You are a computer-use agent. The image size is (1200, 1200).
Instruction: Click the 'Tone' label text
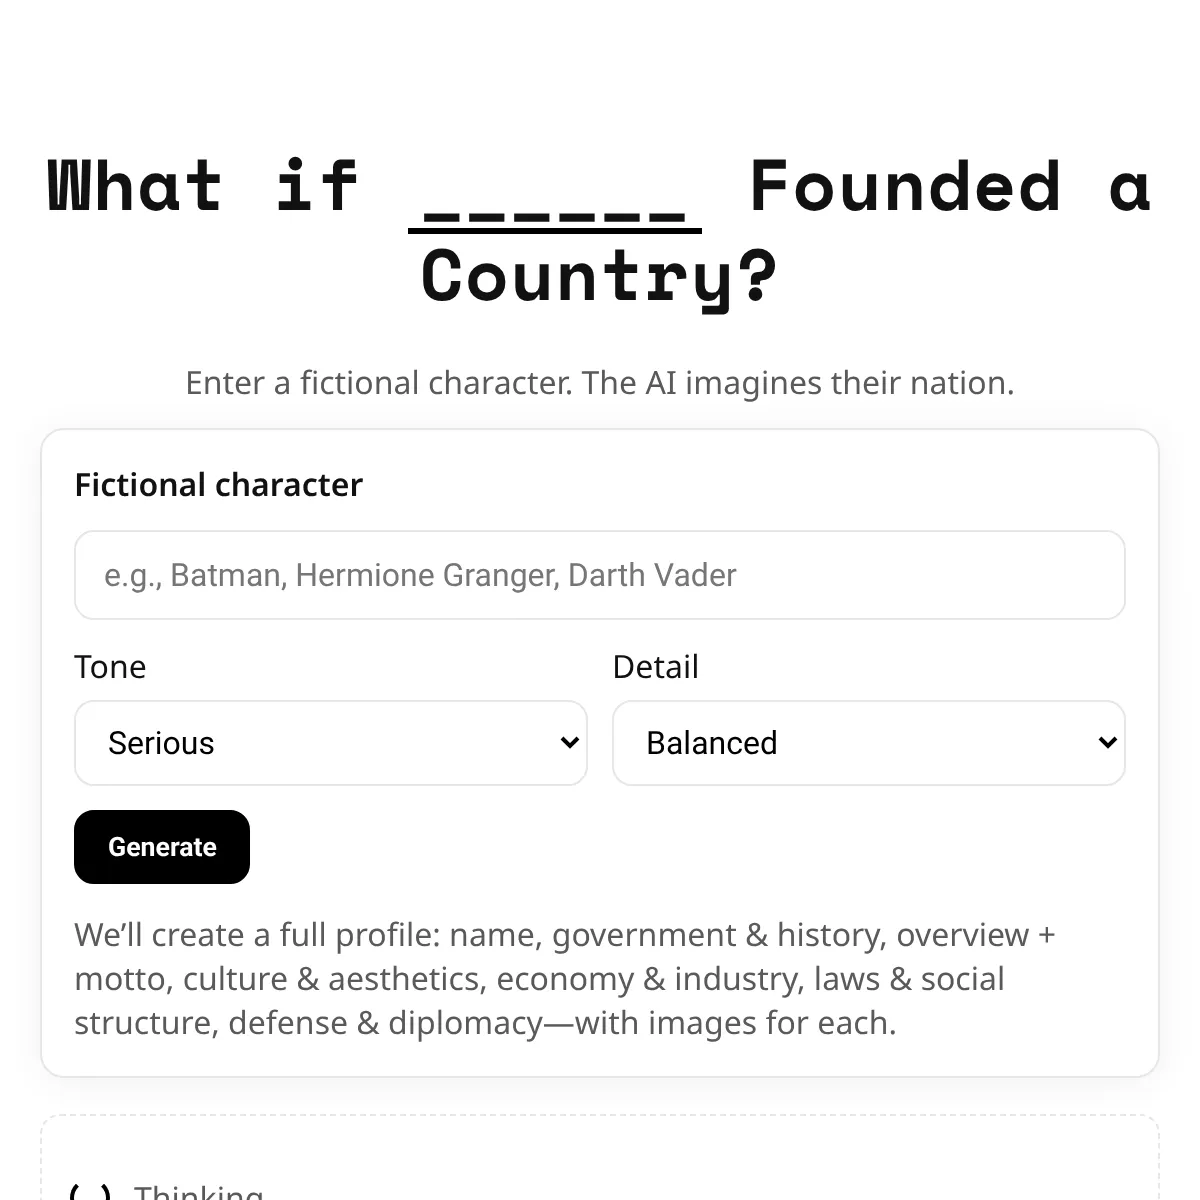pyautogui.click(x=110, y=667)
